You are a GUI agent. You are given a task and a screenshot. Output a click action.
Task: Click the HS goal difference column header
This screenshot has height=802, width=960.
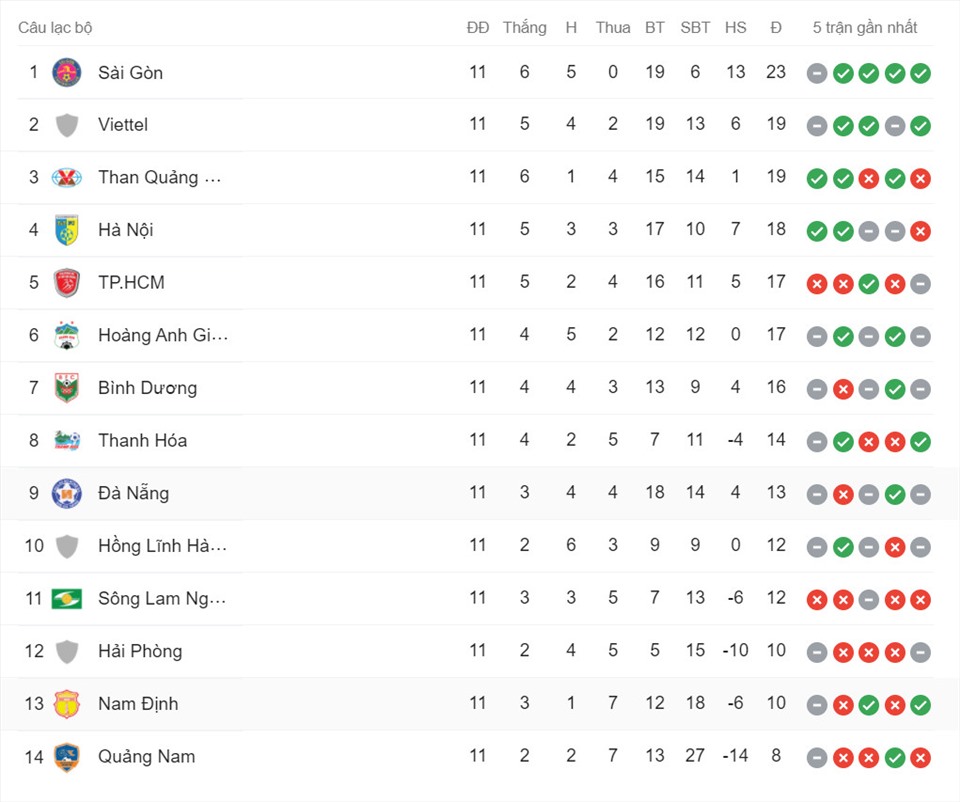tap(735, 28)
